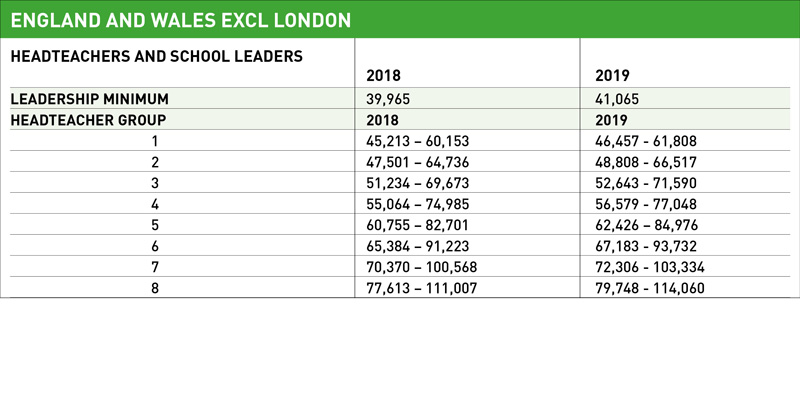Select the Leadership Minimum row label

tap(89, 99)
